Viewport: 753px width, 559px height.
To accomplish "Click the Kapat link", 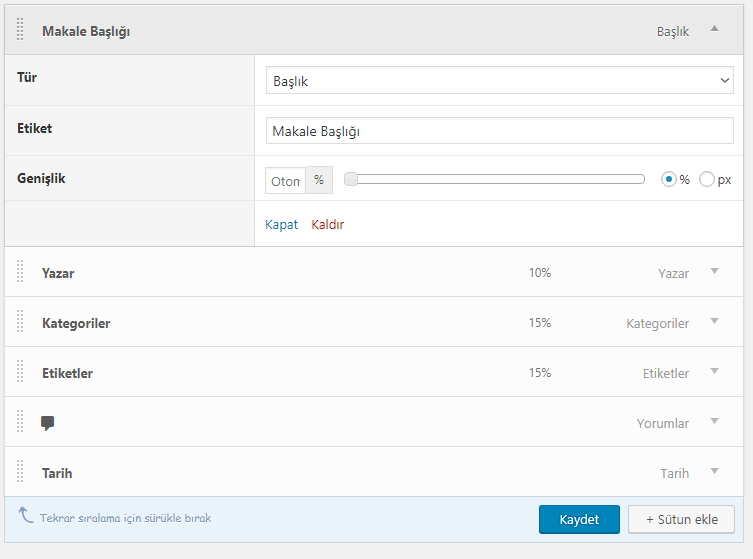I will pos(281,224).
